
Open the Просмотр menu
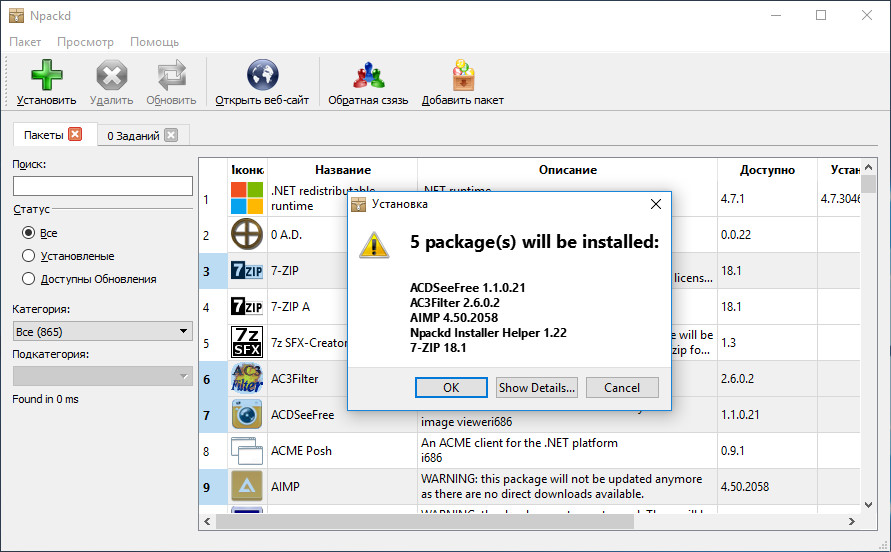coord(85,42)
